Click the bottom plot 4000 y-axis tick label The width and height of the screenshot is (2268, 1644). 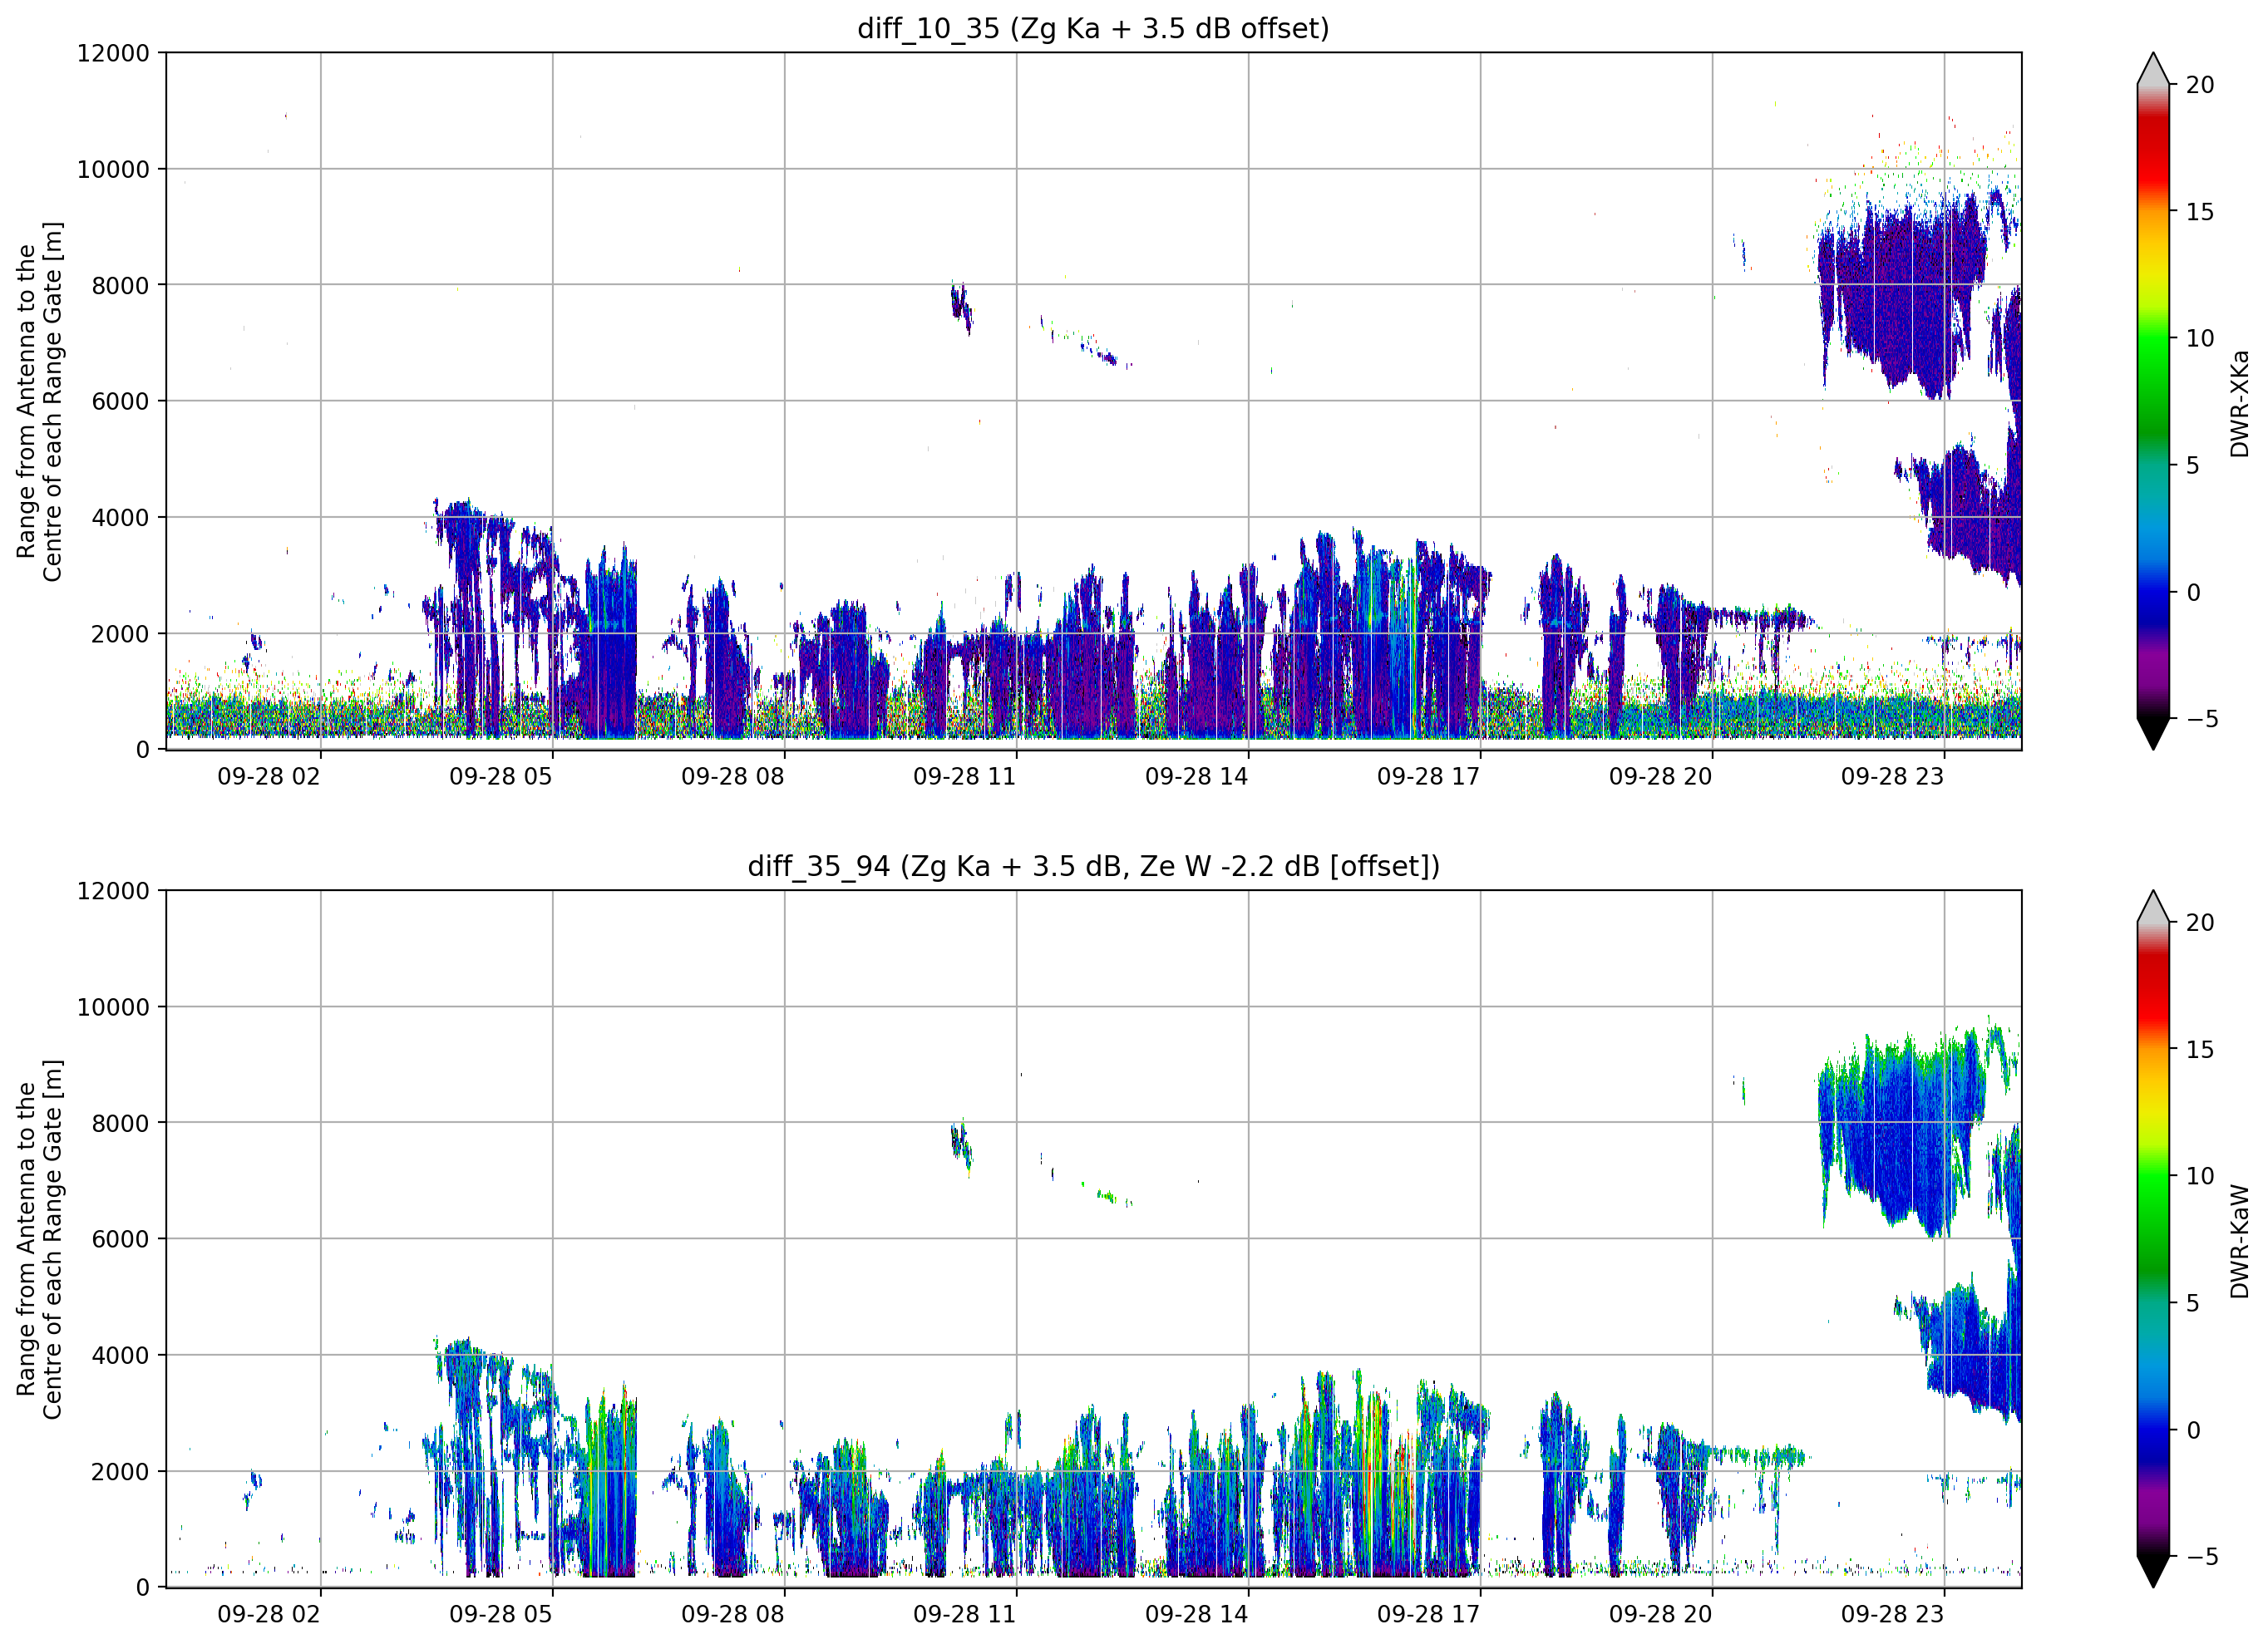pyautogui.click(x=120, y=1355)
